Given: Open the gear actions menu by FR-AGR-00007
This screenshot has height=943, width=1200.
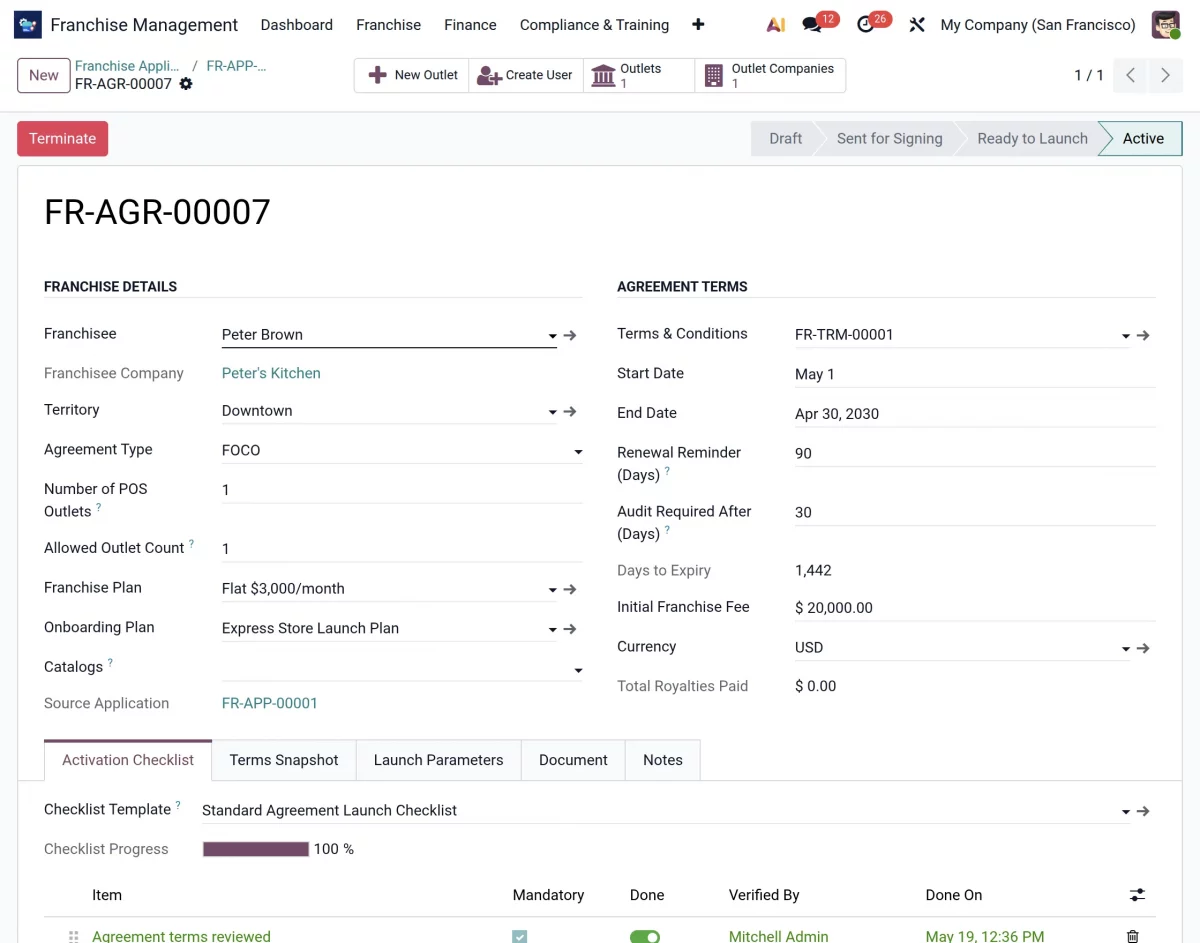Looking at the screenshot, I should tap(186, 84).
